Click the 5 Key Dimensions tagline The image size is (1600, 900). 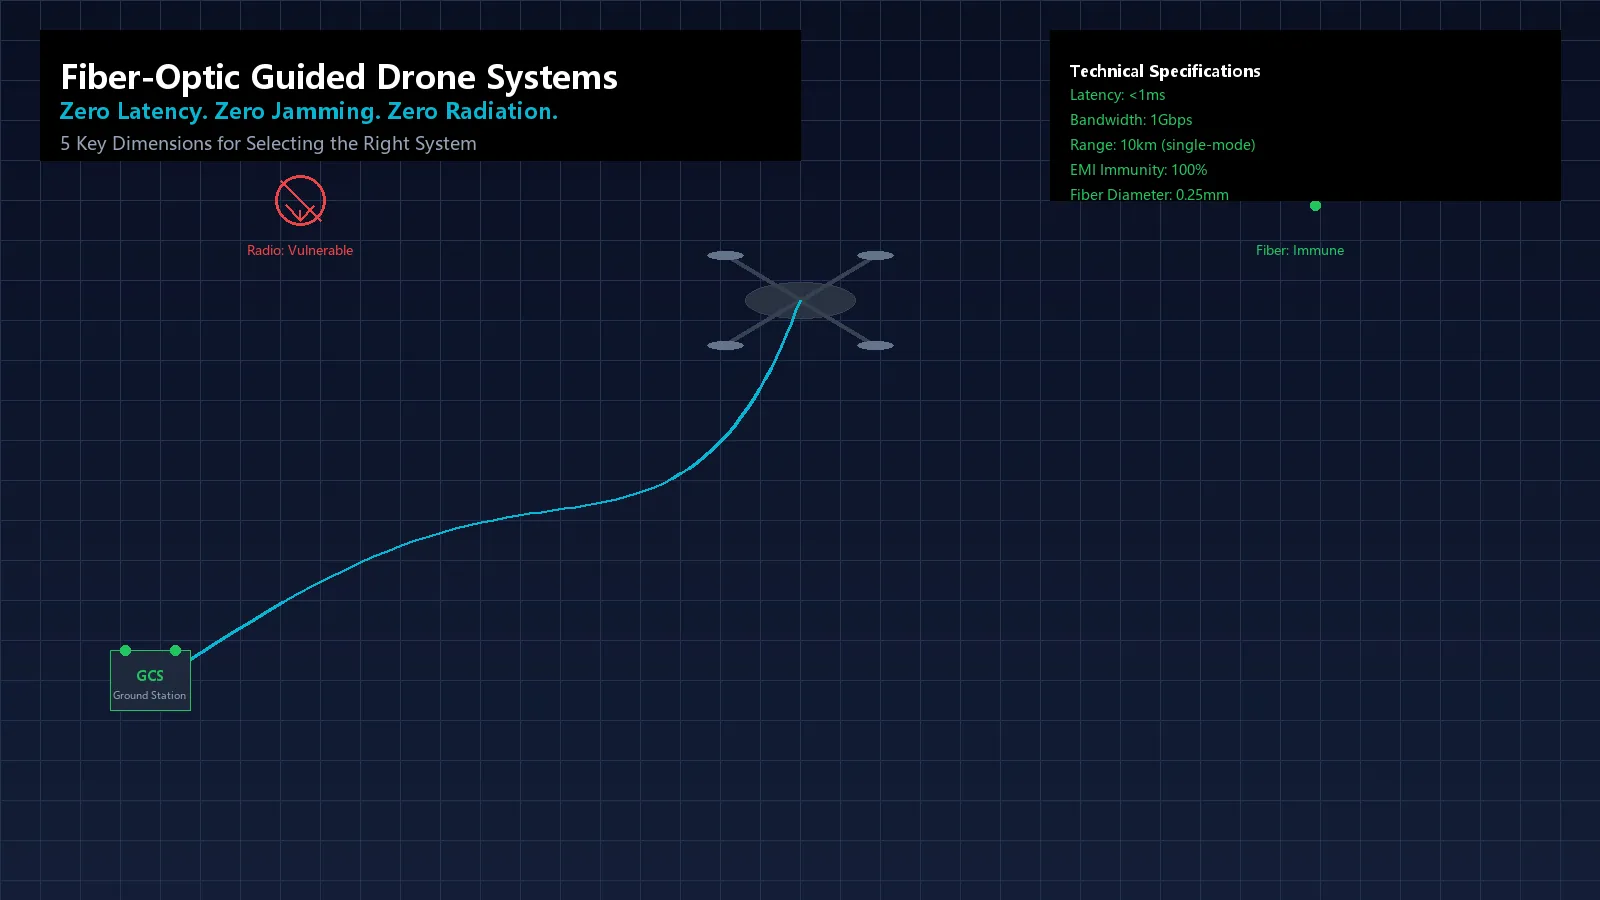268,143
